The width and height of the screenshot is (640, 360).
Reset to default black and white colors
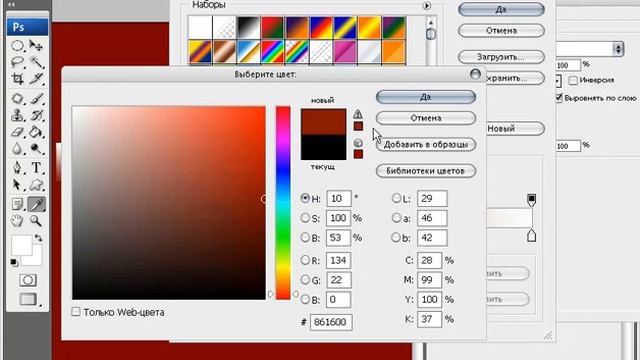[x=14, y=263]
